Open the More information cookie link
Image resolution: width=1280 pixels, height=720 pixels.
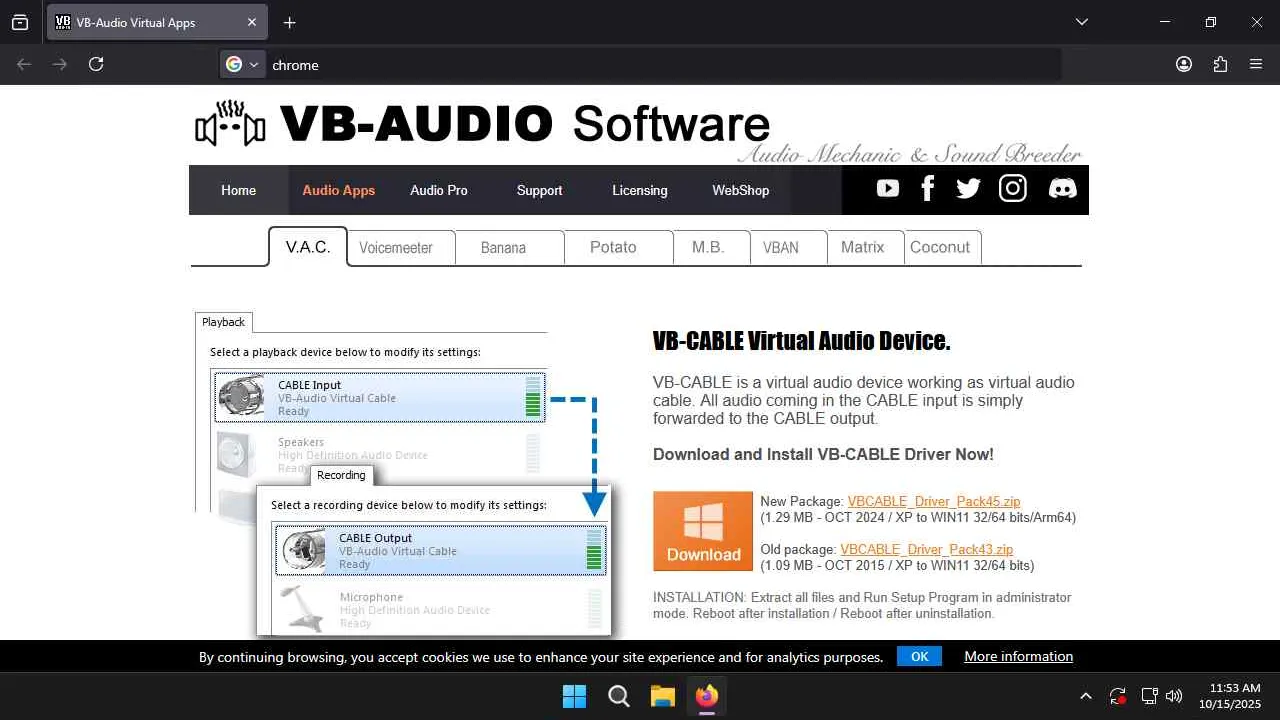coord(1018,657)
